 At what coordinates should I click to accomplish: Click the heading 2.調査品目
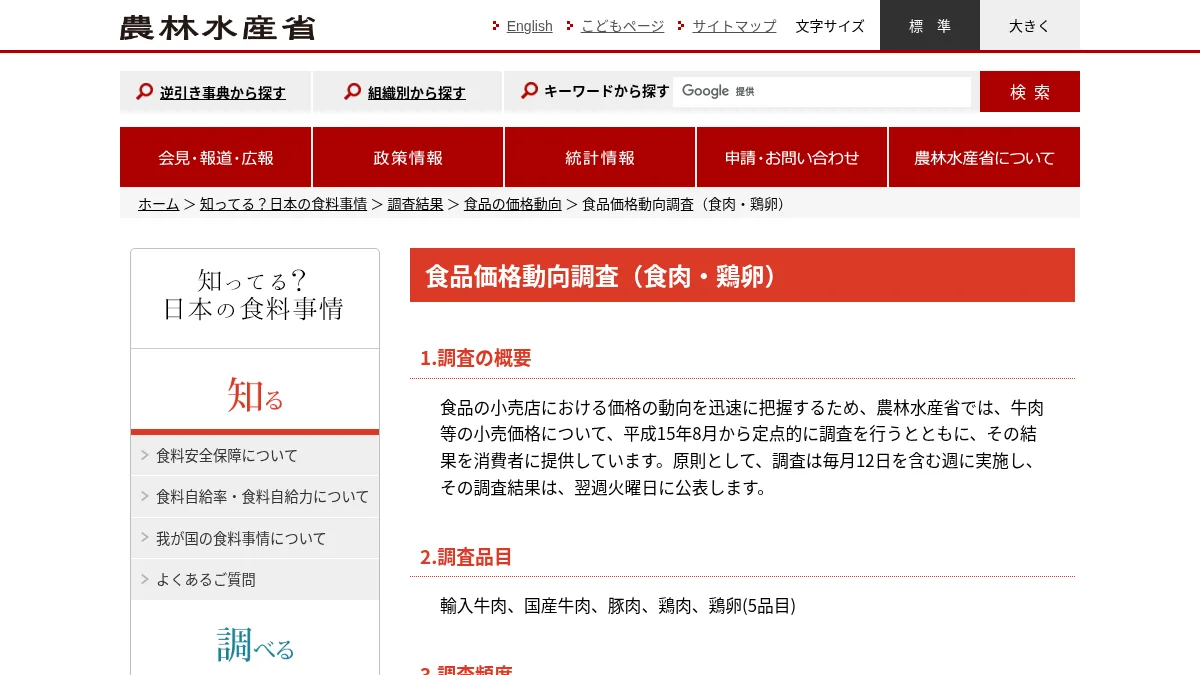pyautogui.click(x=466, y=557)
